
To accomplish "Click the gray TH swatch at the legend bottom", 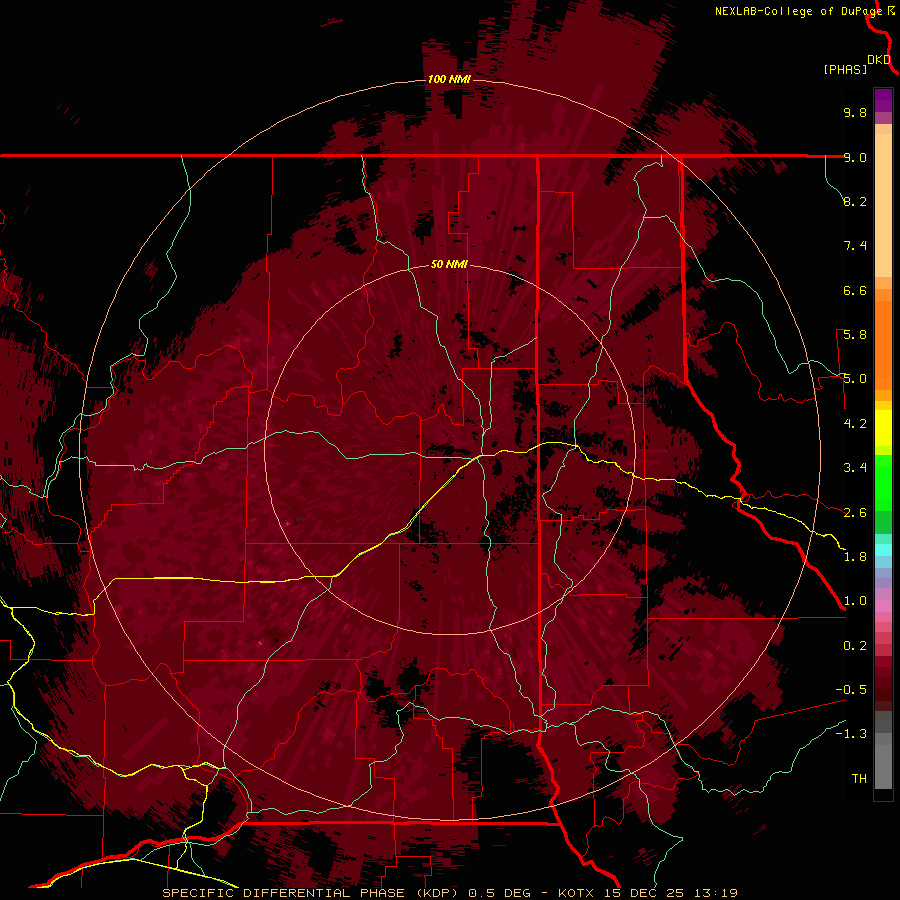I will [883, 767].
